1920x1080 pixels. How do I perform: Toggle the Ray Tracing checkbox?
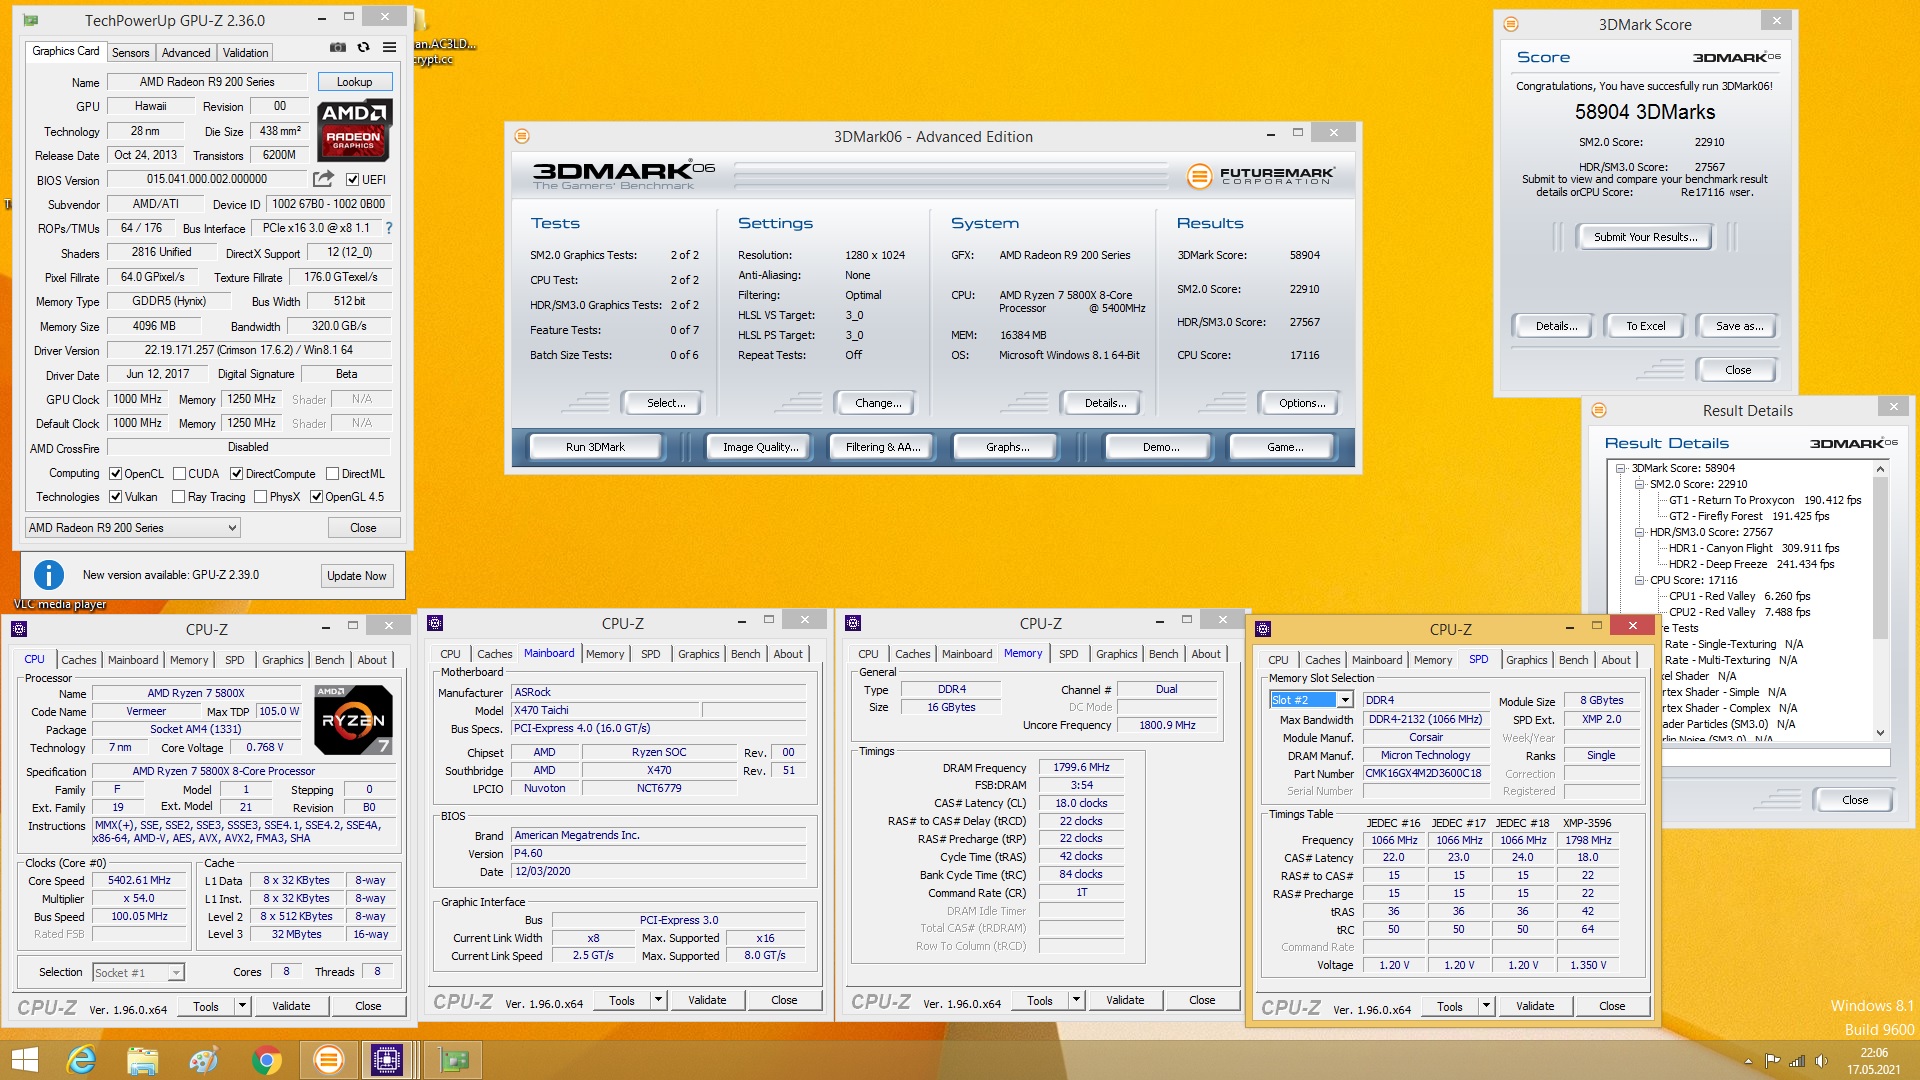click(x=178, y=497)
